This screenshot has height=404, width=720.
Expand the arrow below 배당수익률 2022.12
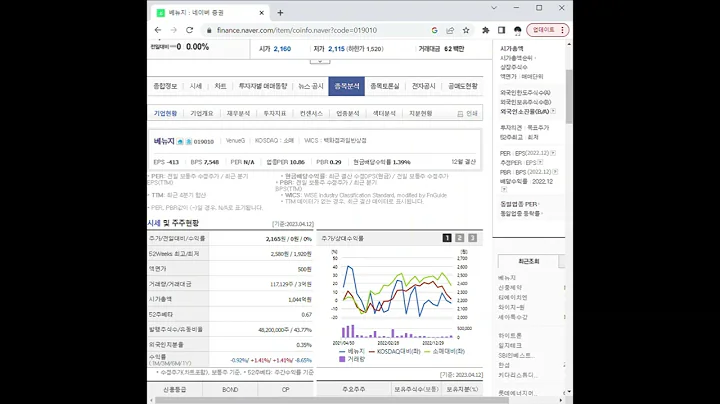click(504, 189)
